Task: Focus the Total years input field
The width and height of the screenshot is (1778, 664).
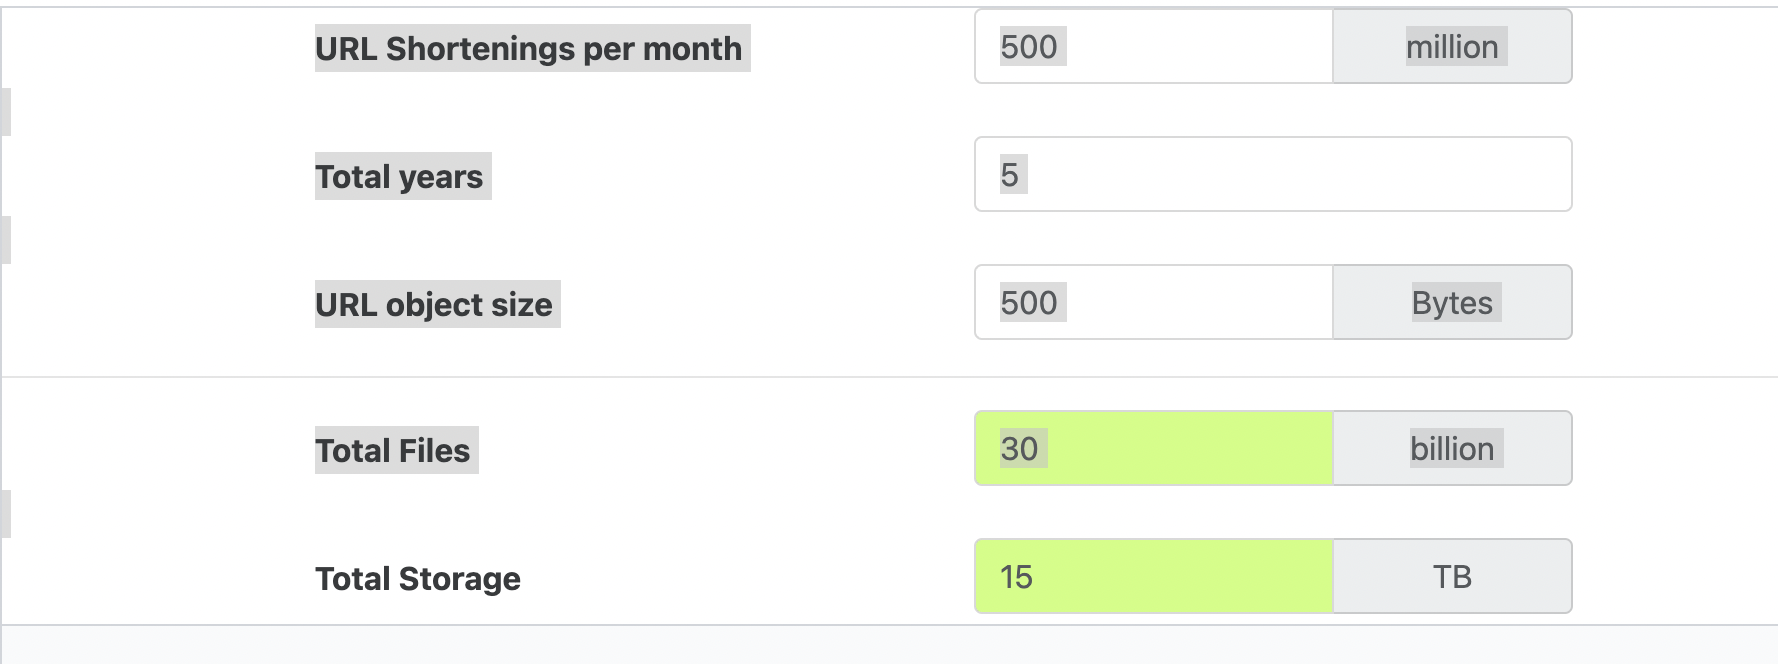Action: pyautogui.click(x=1272, y=175)
